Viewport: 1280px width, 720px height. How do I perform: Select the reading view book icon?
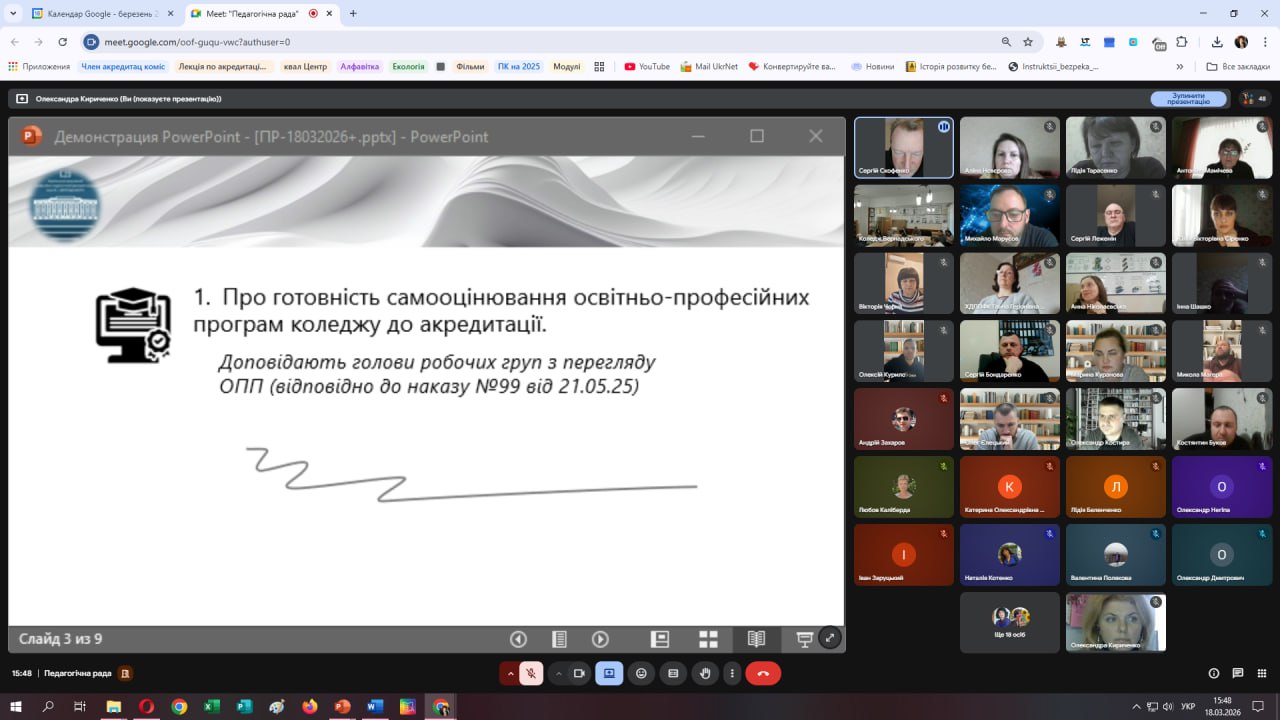pyautogui.click(x=756, y=639)
